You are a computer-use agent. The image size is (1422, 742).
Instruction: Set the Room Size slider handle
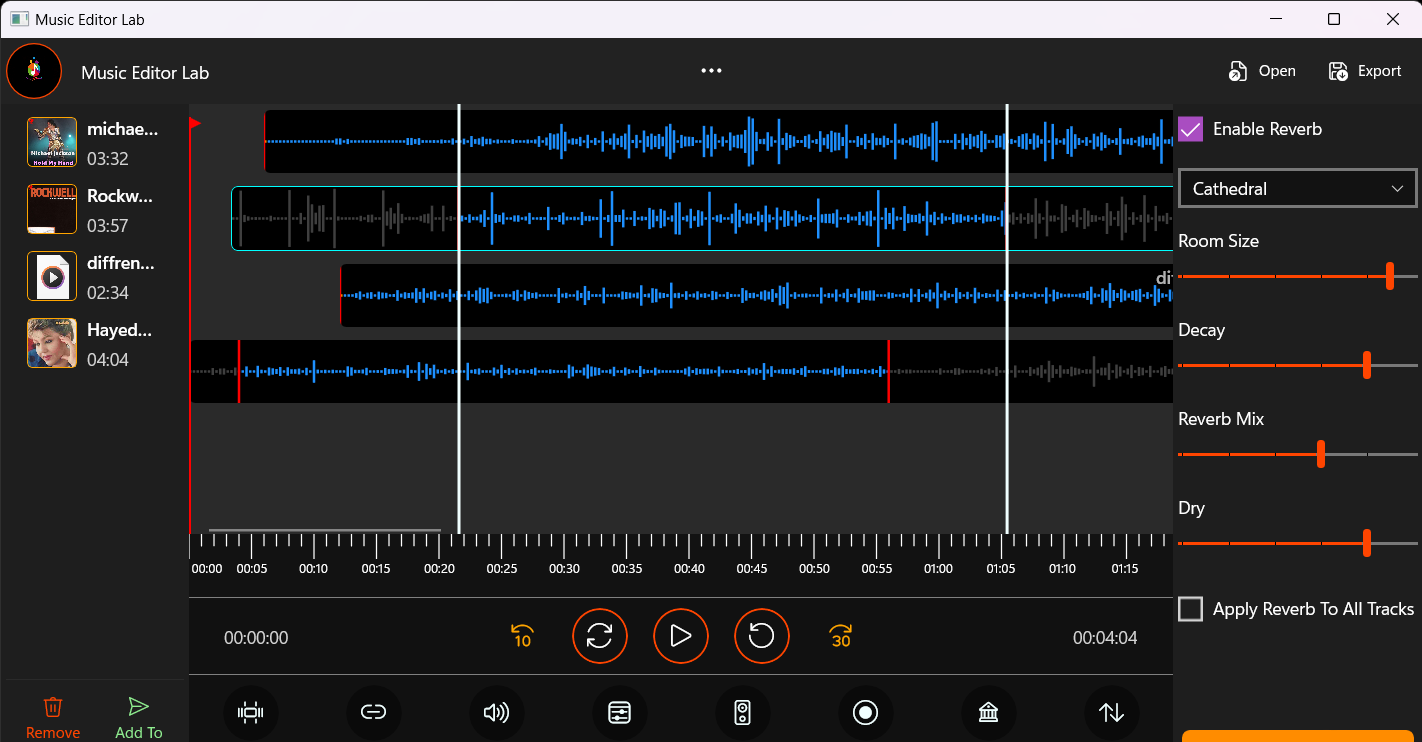(x=1391, y=275)
